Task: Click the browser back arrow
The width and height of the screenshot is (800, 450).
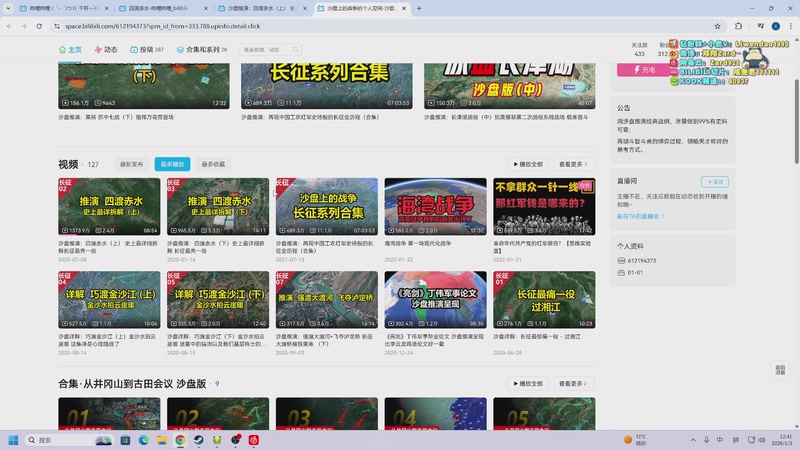Action: point(9,26)
